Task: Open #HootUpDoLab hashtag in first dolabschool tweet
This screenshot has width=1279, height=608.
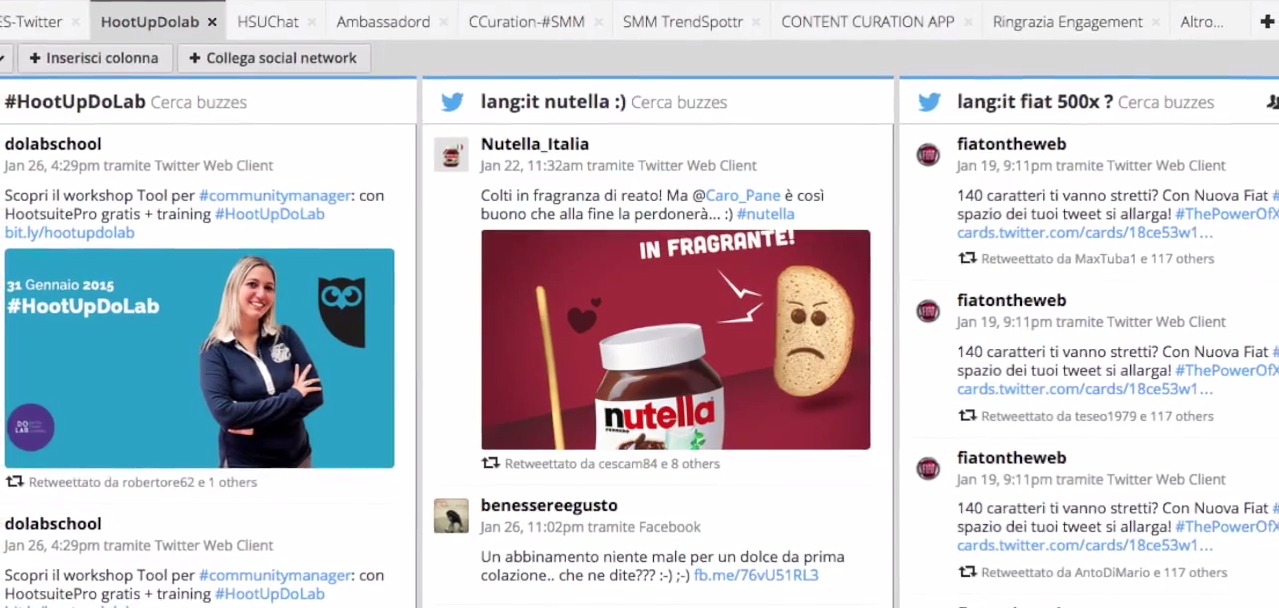Action: pos(270,214)
